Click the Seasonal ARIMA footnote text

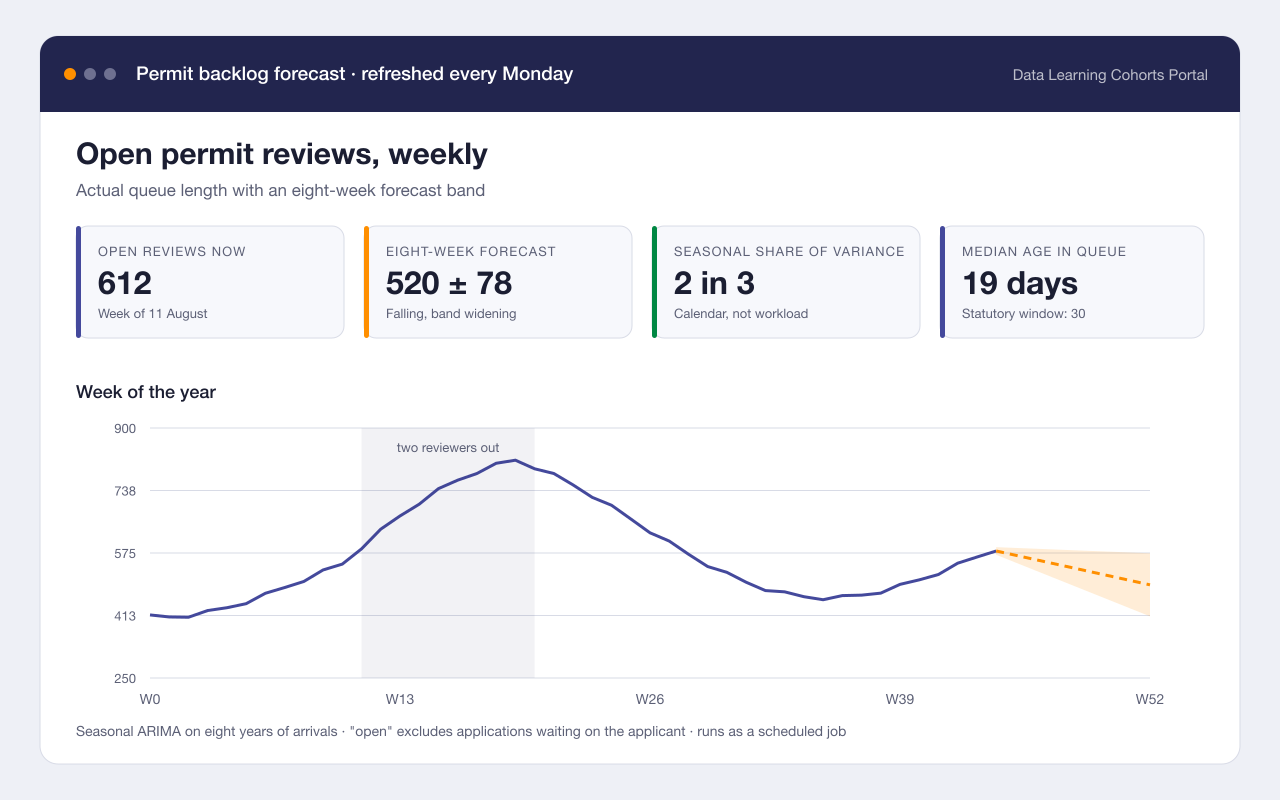(461, 731)
